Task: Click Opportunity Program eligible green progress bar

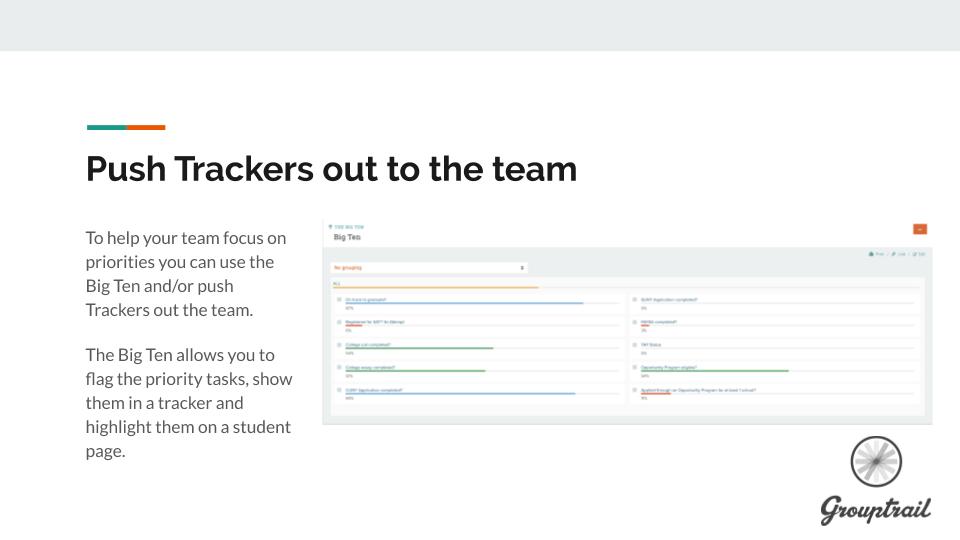Action: (714, 371)
